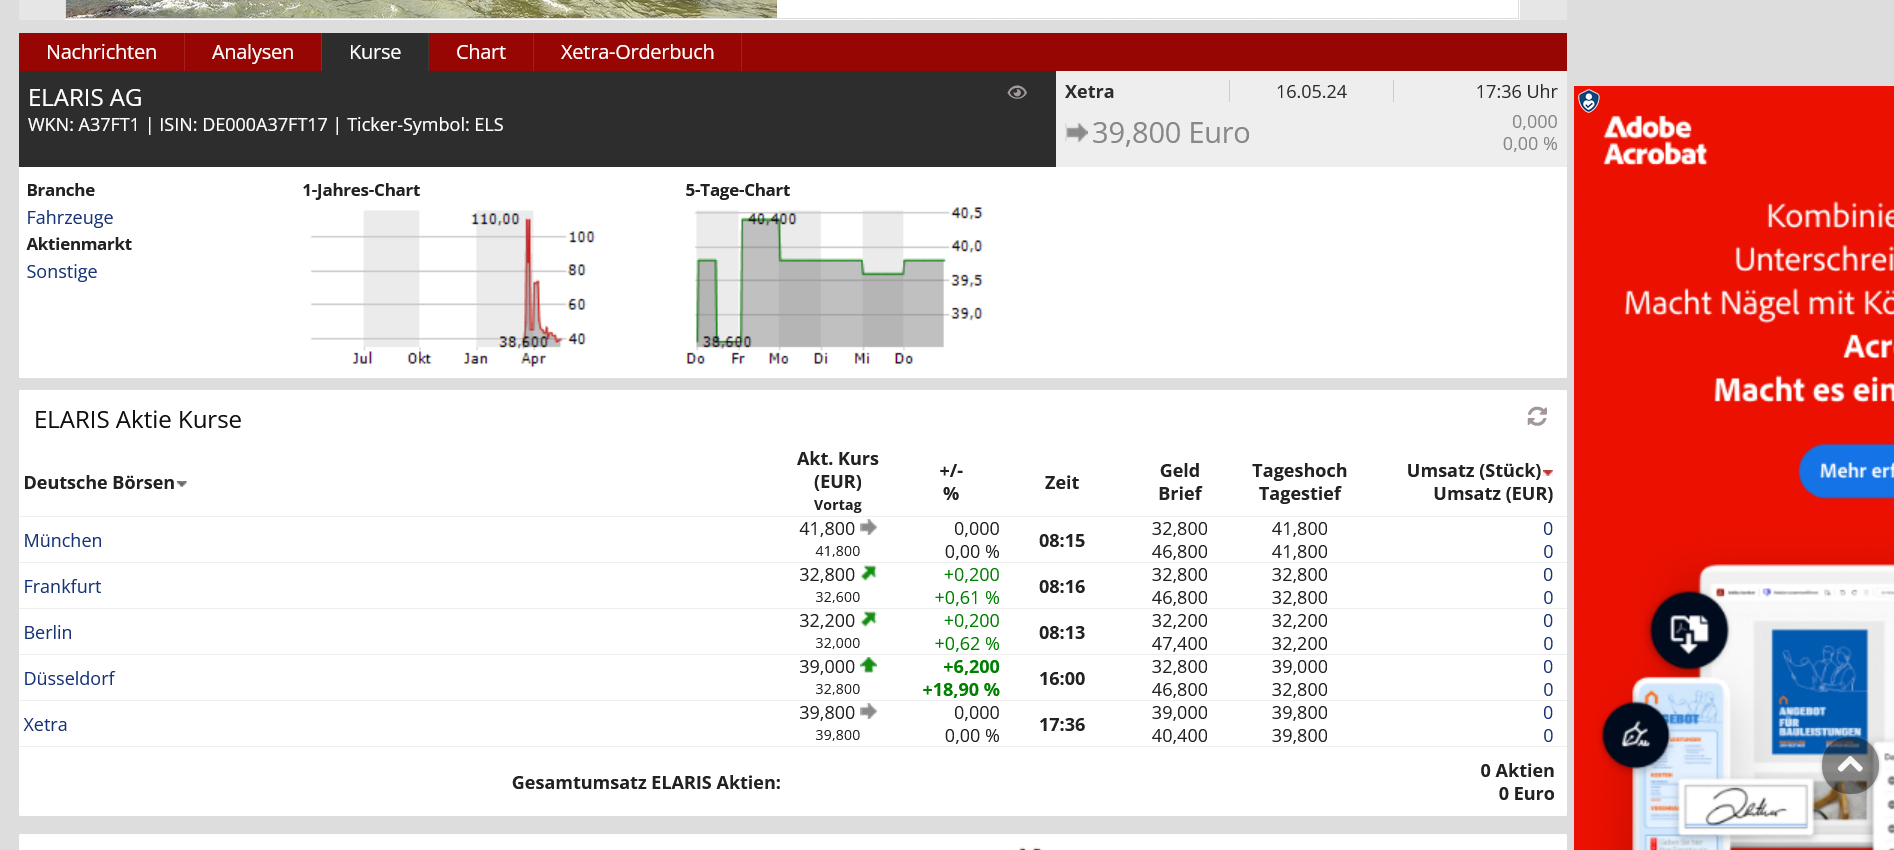Open the Fahrzeuge branch link

[70, 218]
